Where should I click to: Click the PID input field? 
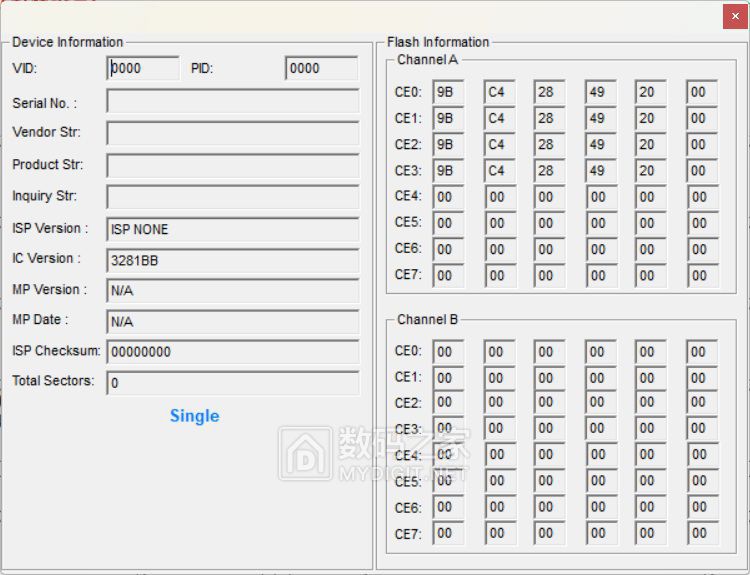[x=321, y=69]
